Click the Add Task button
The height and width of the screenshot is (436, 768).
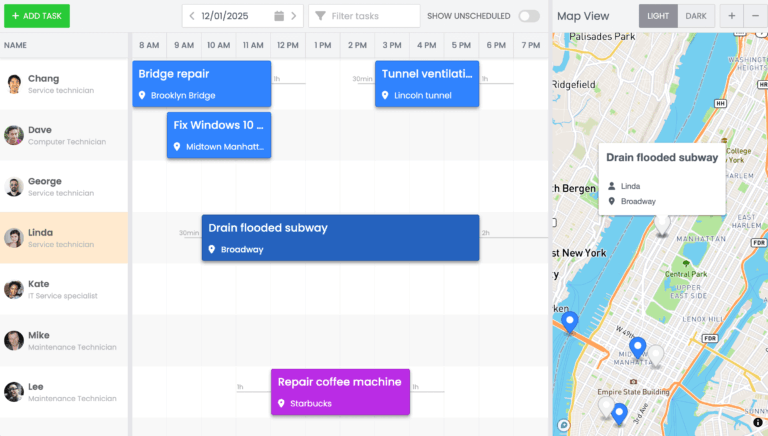[37, 16]
